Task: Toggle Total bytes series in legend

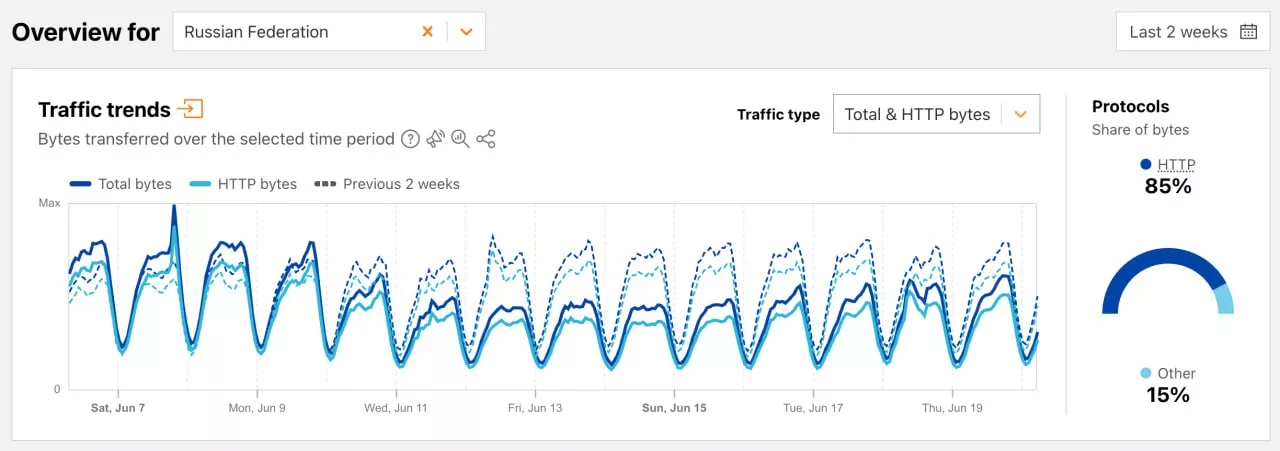Action: coord(121,184)
